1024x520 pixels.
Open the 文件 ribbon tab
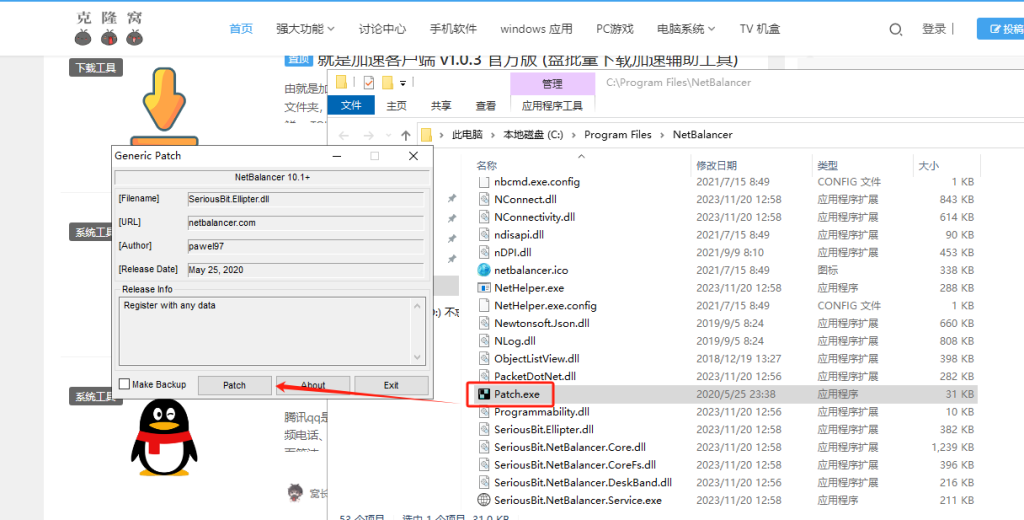point(351,105)
